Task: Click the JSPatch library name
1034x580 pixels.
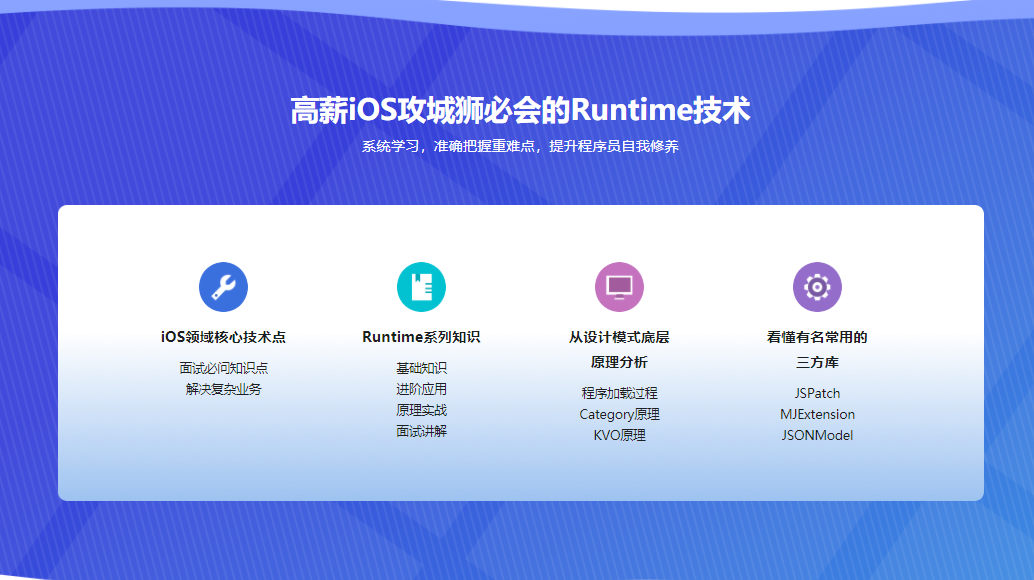Action: [817, 393]
